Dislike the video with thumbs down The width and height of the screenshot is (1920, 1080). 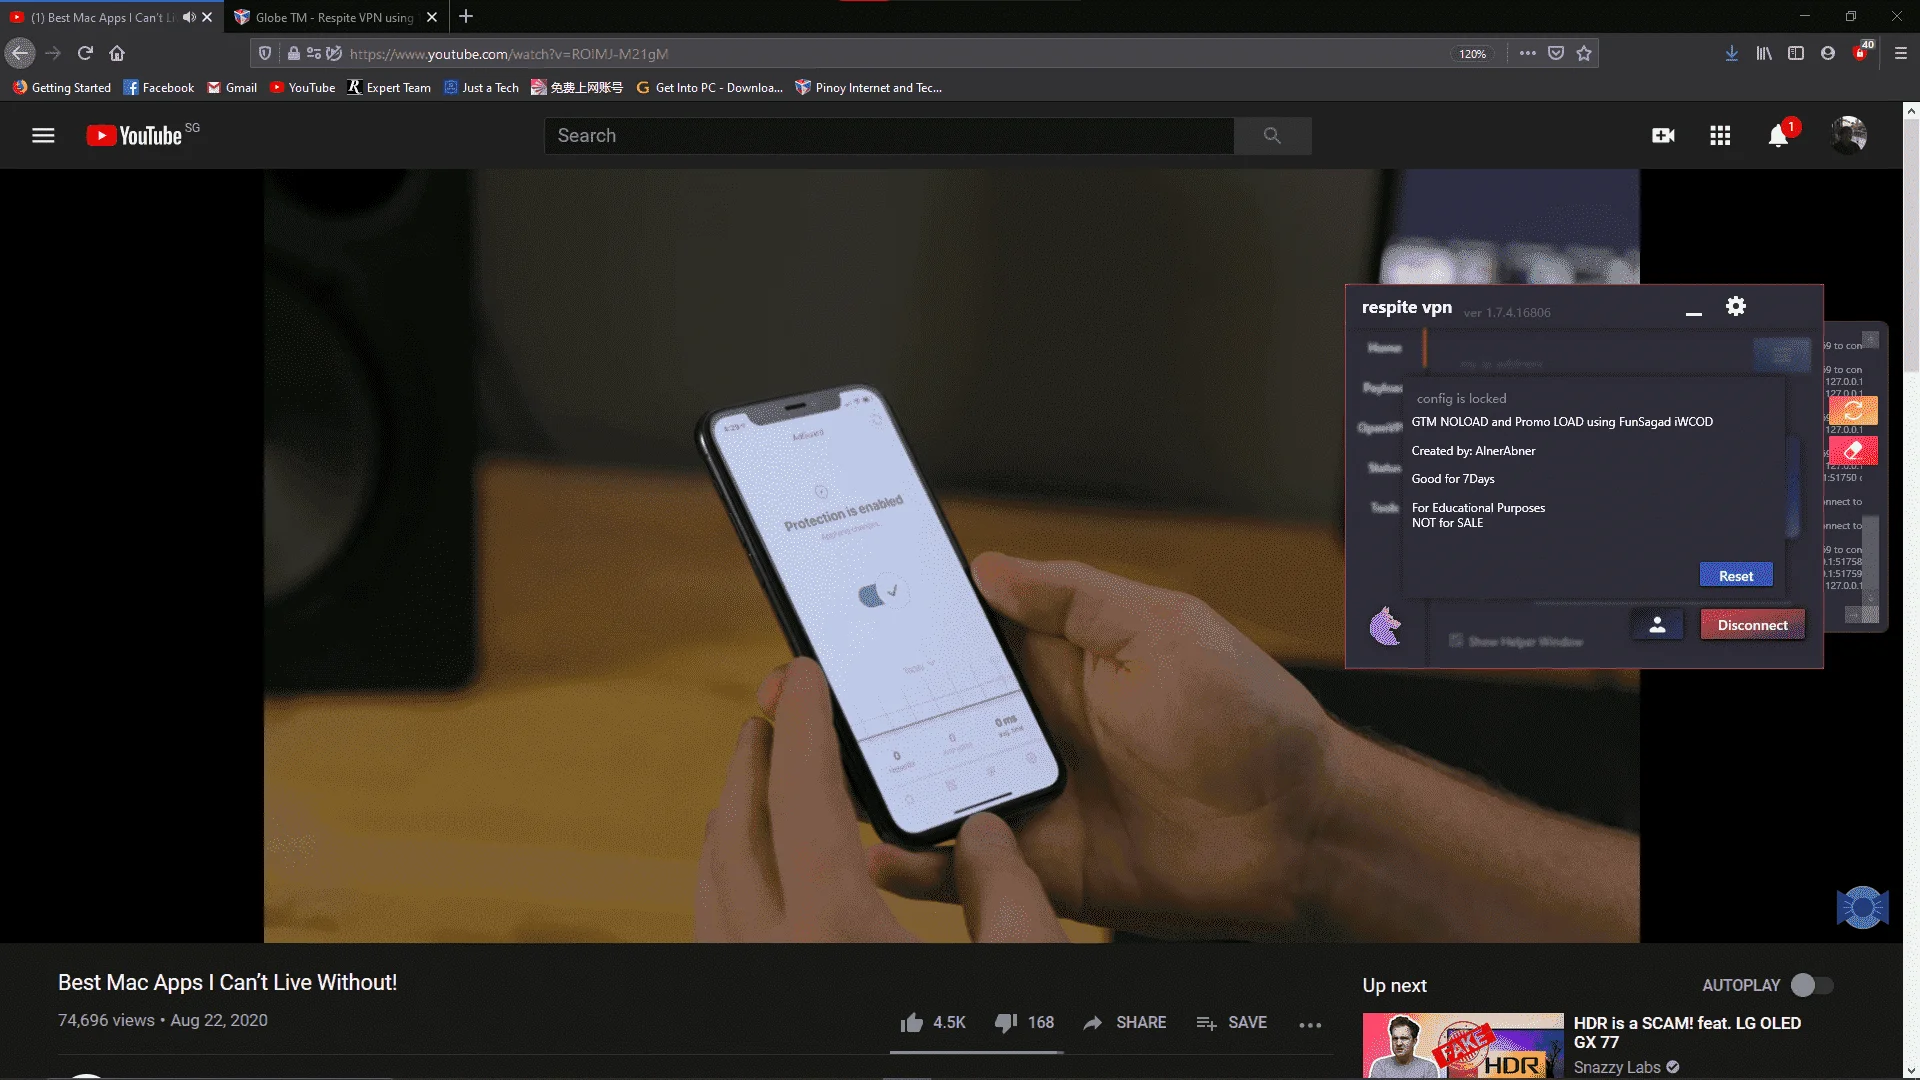point(1006,1023)
